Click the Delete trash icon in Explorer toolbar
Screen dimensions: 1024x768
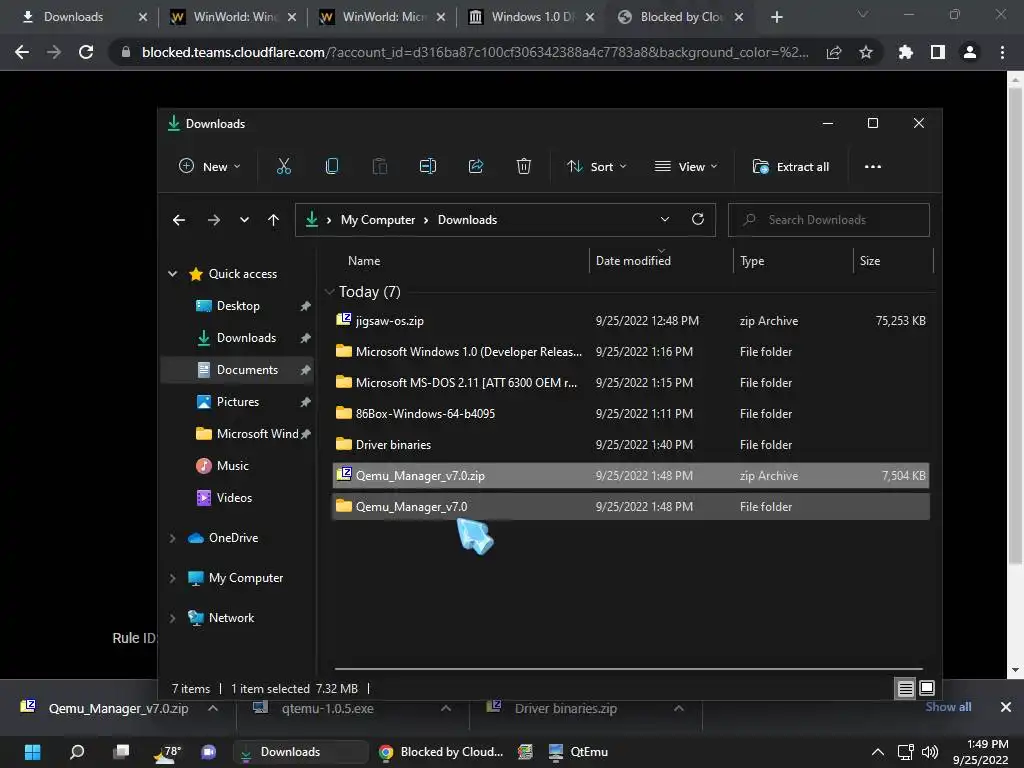524,167
